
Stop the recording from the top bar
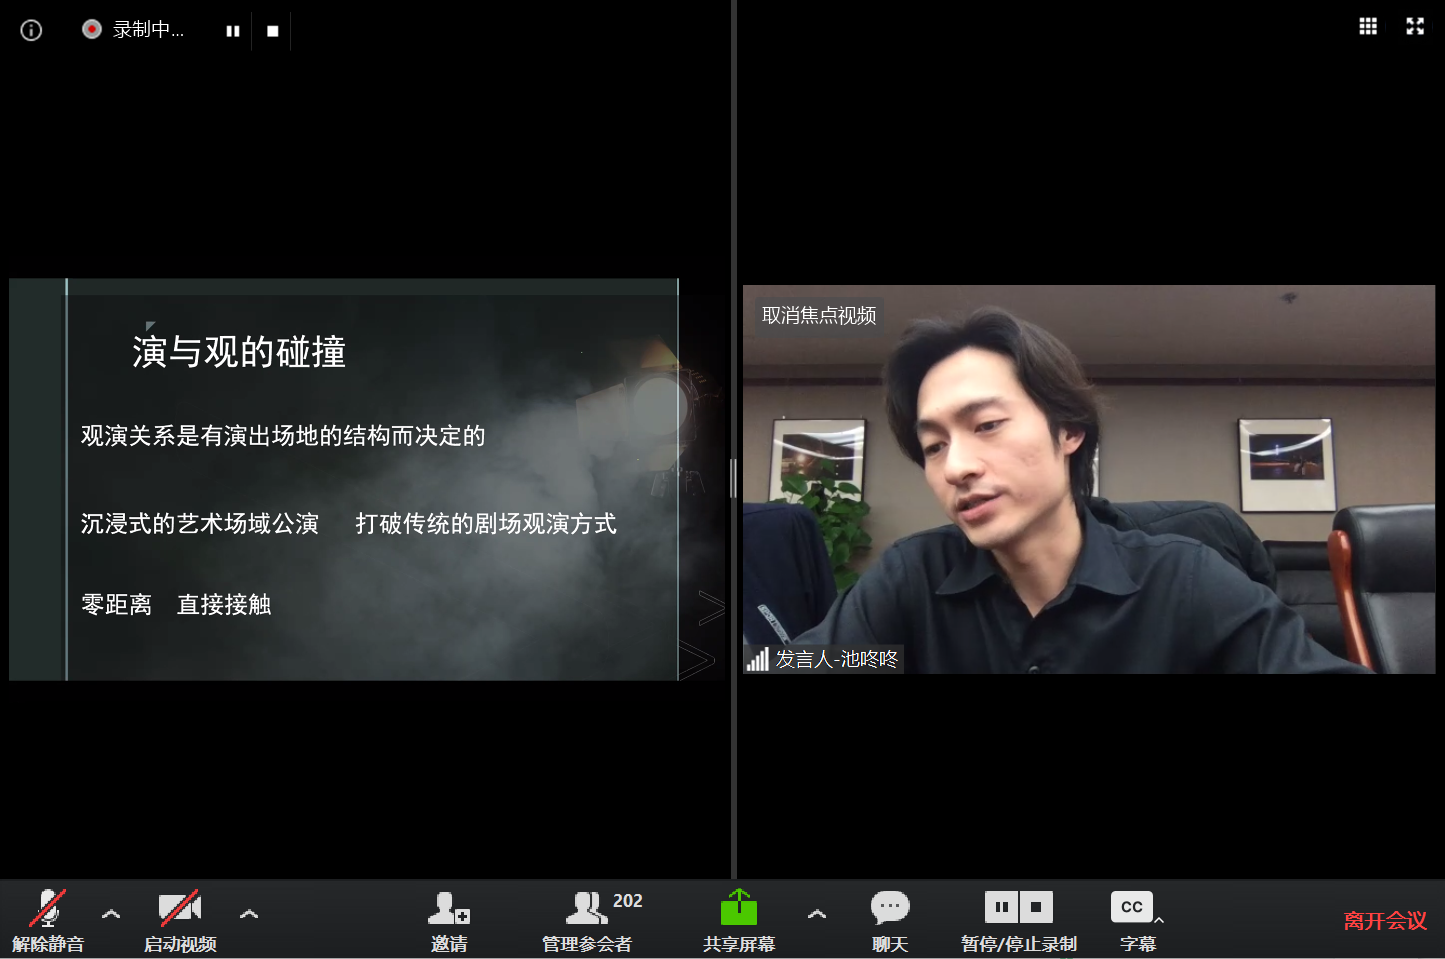pyautogui.click(x=273, y=31)
